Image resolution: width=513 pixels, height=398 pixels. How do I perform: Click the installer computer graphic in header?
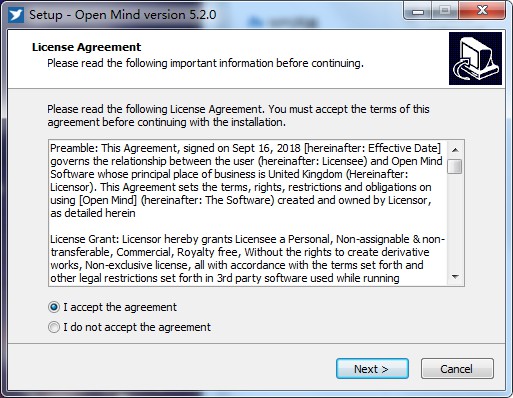(x=475, y=58)
